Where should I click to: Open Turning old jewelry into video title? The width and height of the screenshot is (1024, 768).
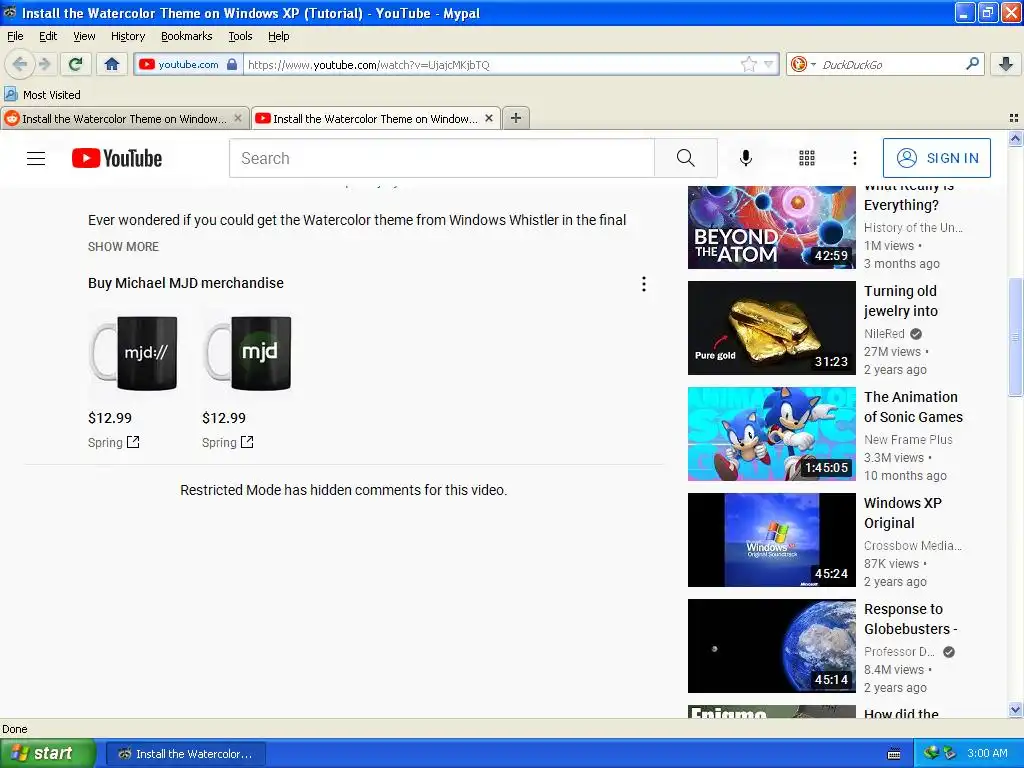pos(901,301)
